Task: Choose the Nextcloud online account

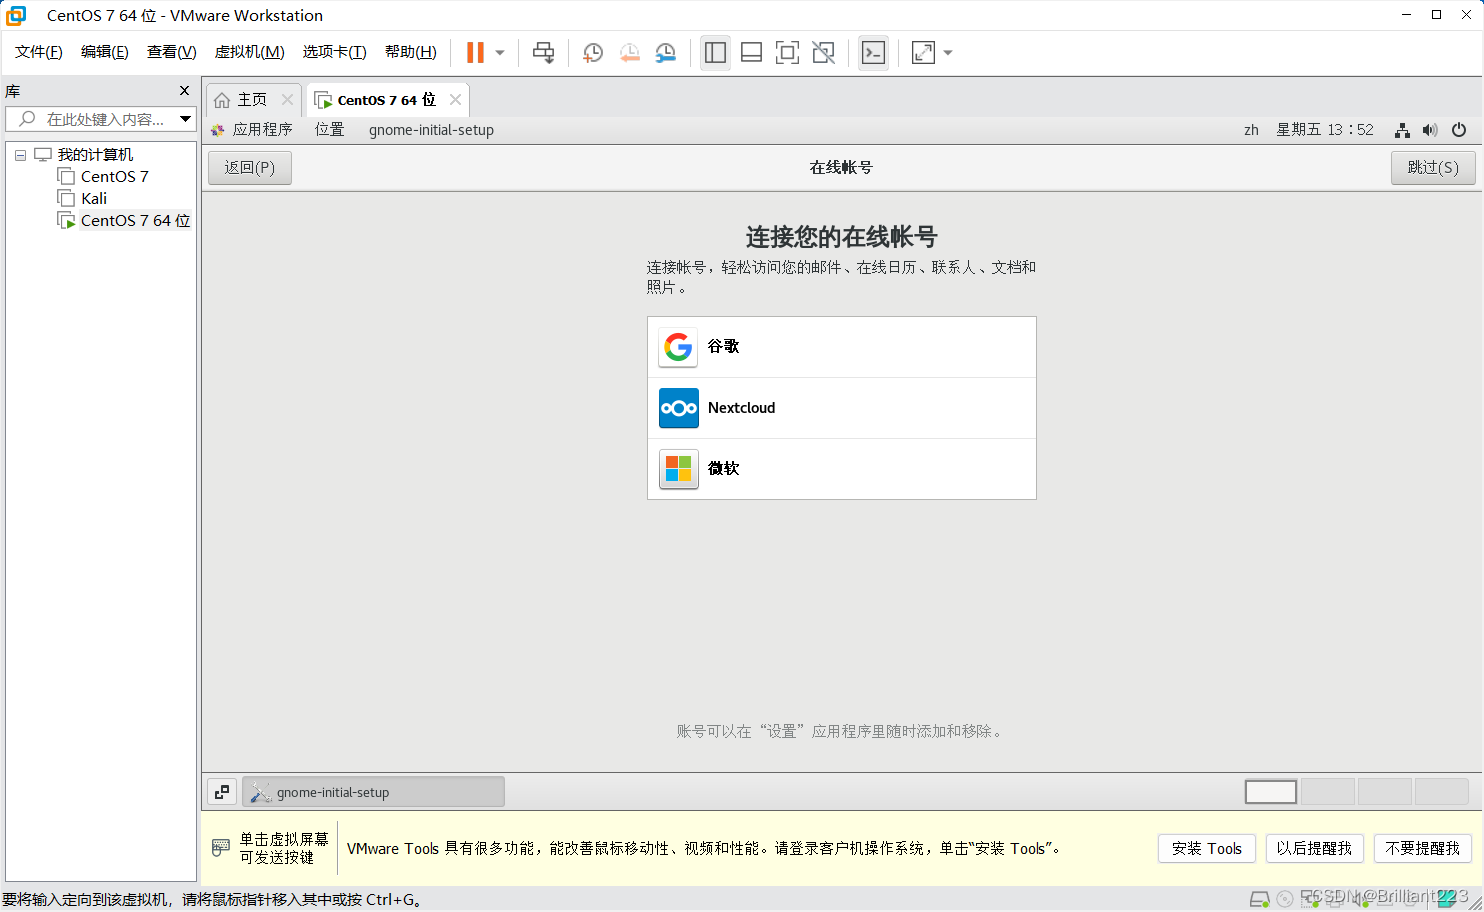Action: pos(842,408)
